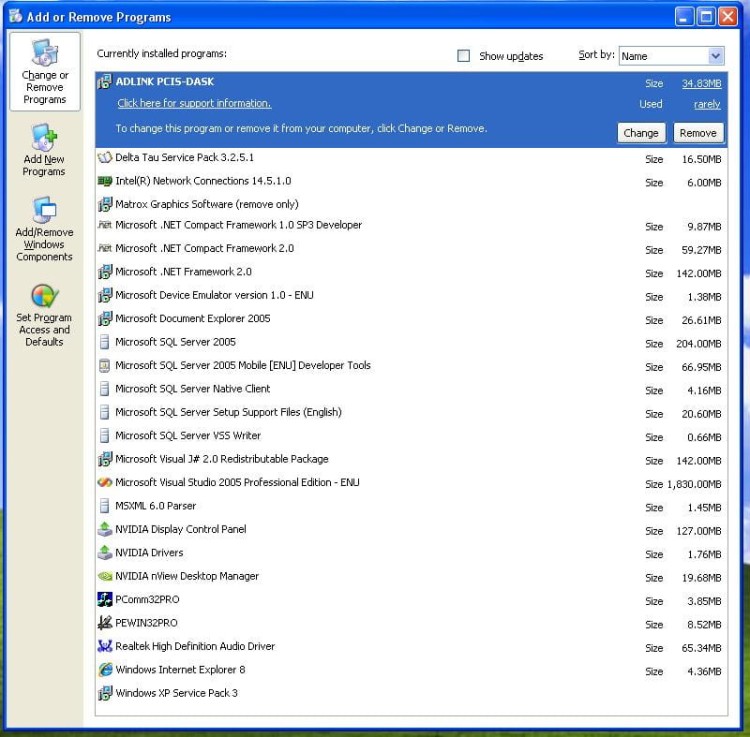Select the Visual Studio 2005 Professional icon
The width and height of the screenshot is (750, 737).
coord(105,482)
